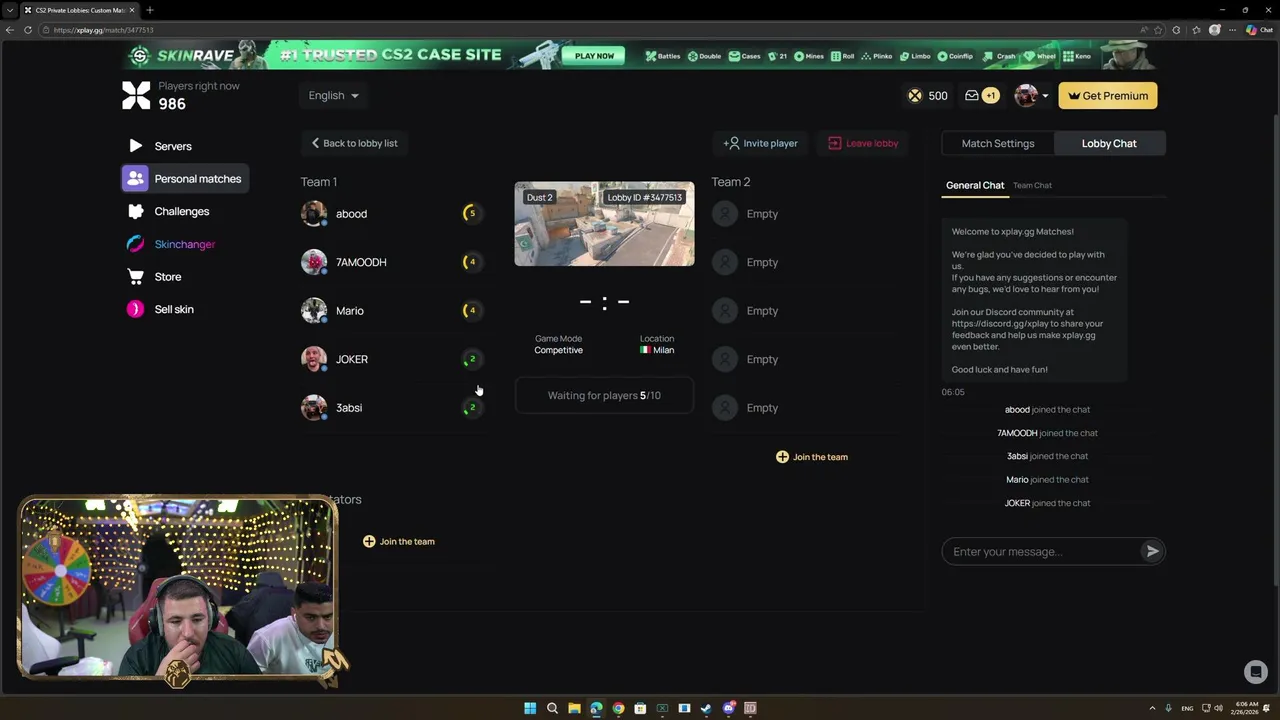Expand the English language dropdown

point(333,96)
